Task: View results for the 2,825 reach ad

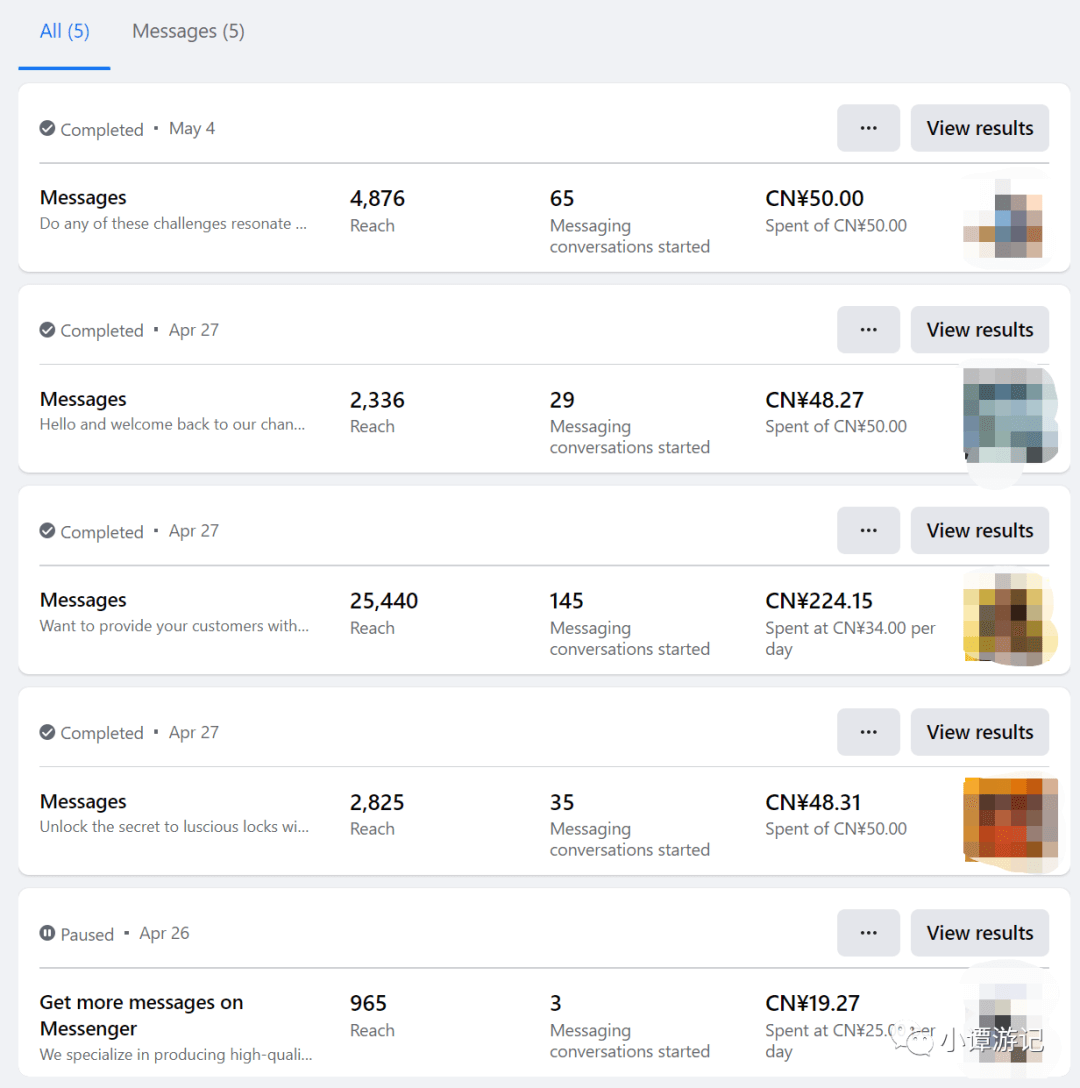Action: (x=979, y=732)
